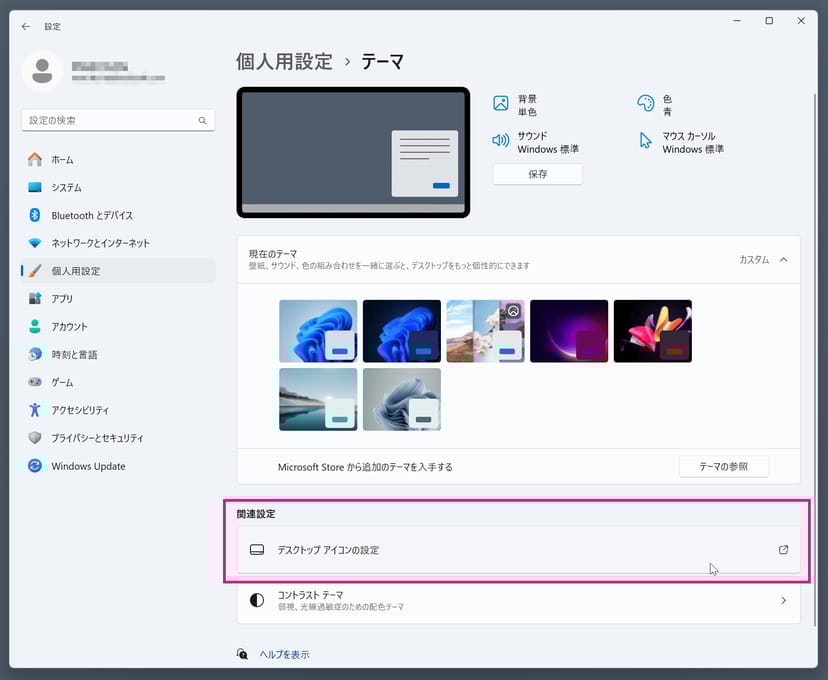This screenshot has height=680, width=828.
Task: Click the search magnifier icon
Action: pyautogui.click(x=201, y=121)
